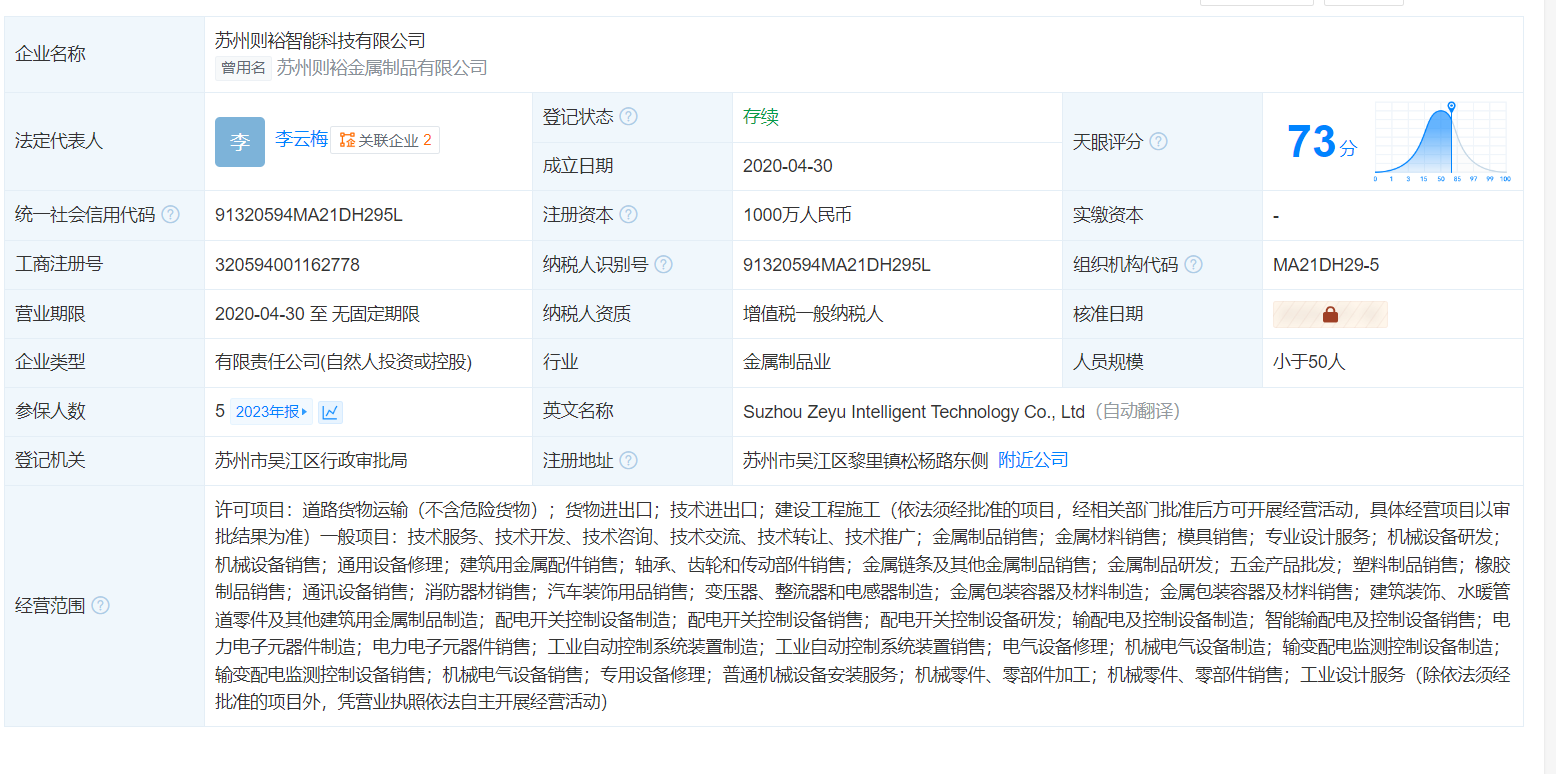The height and width of the screenshot is (774, 1556).
Task: Open 附近公司 link
Action: tap(1033, 460)
